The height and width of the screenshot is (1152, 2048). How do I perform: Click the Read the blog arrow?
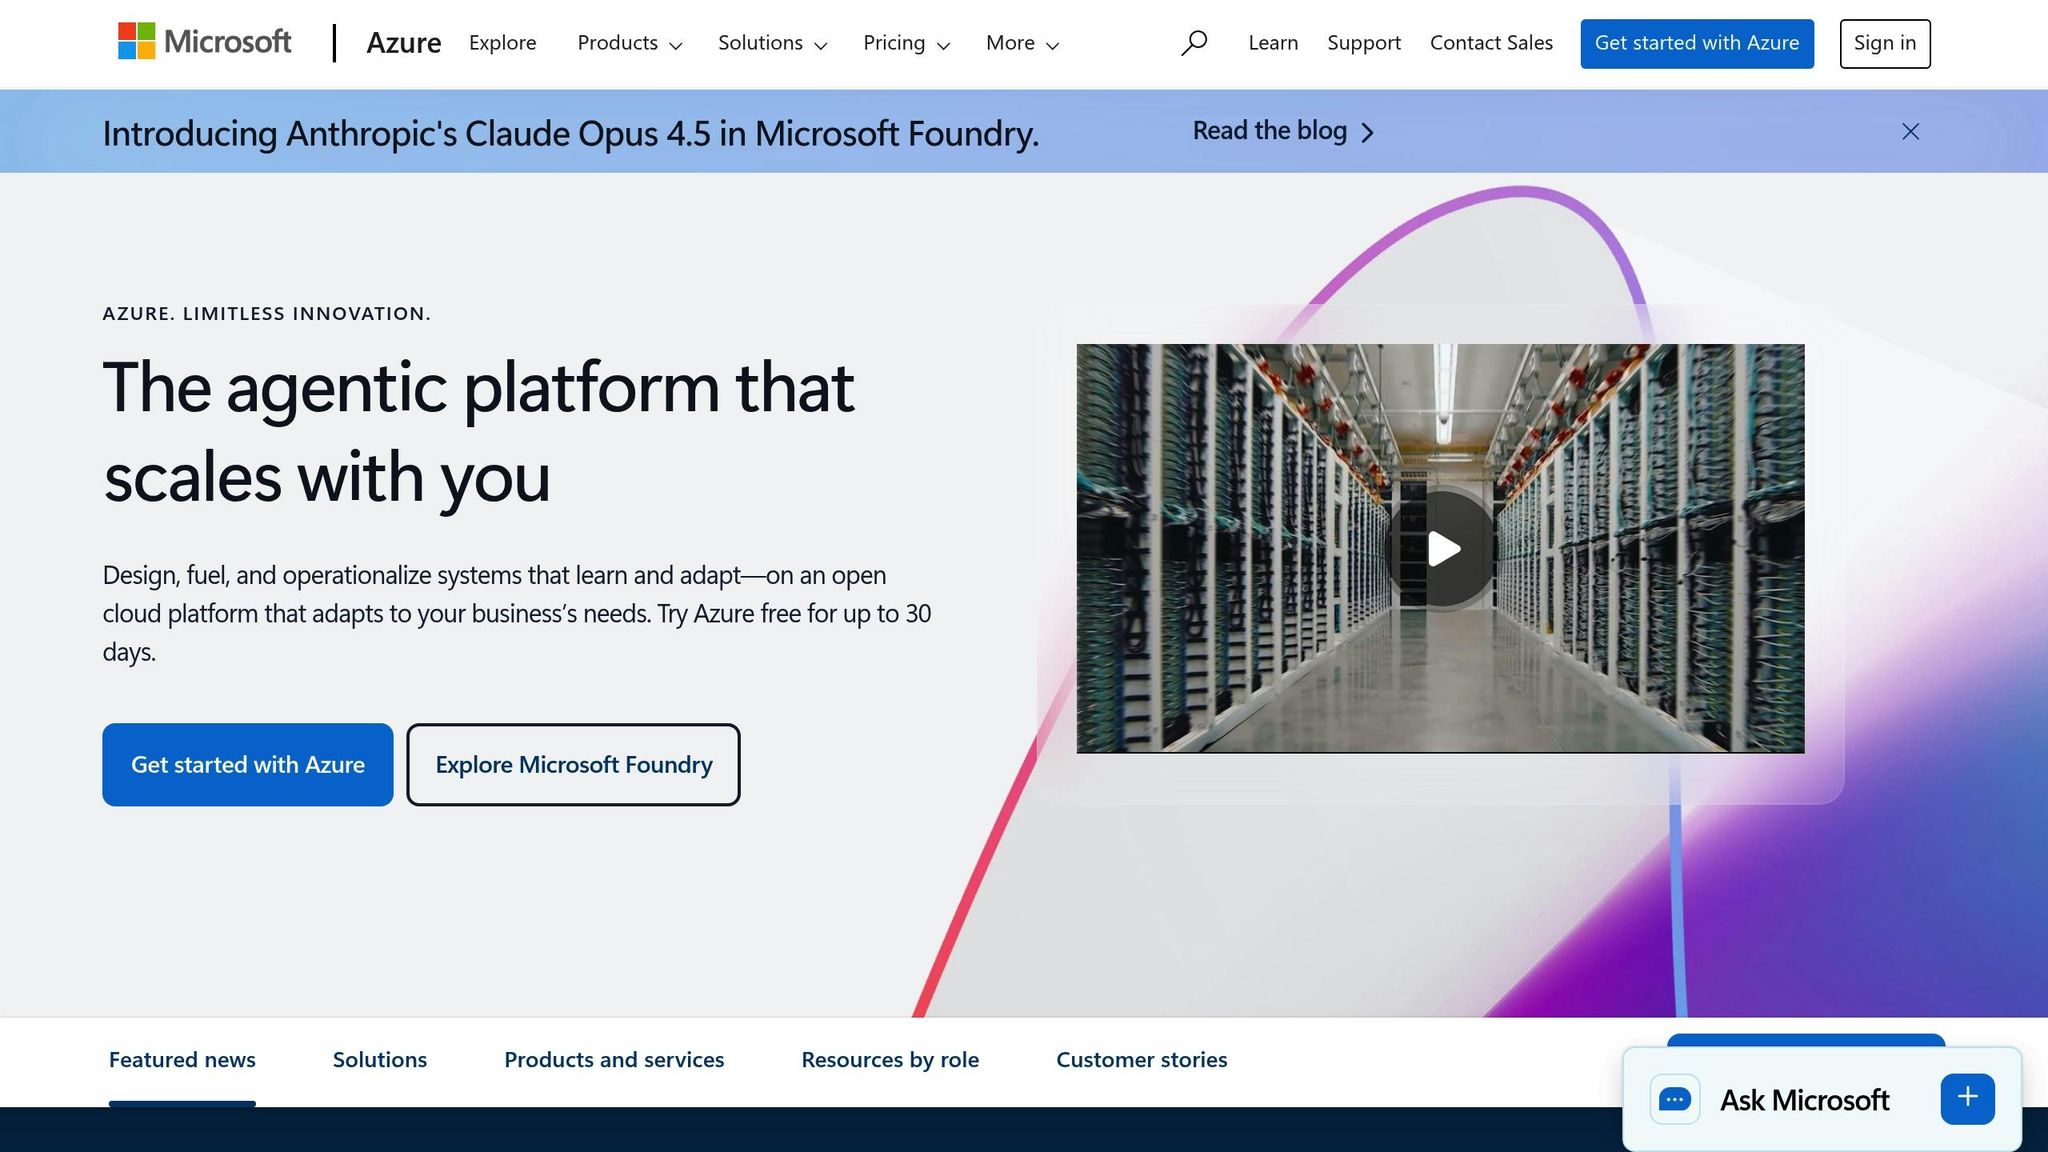pos(1368,132)
